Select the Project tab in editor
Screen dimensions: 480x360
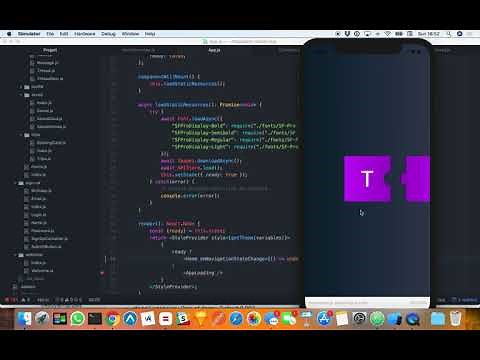(50, 50)
